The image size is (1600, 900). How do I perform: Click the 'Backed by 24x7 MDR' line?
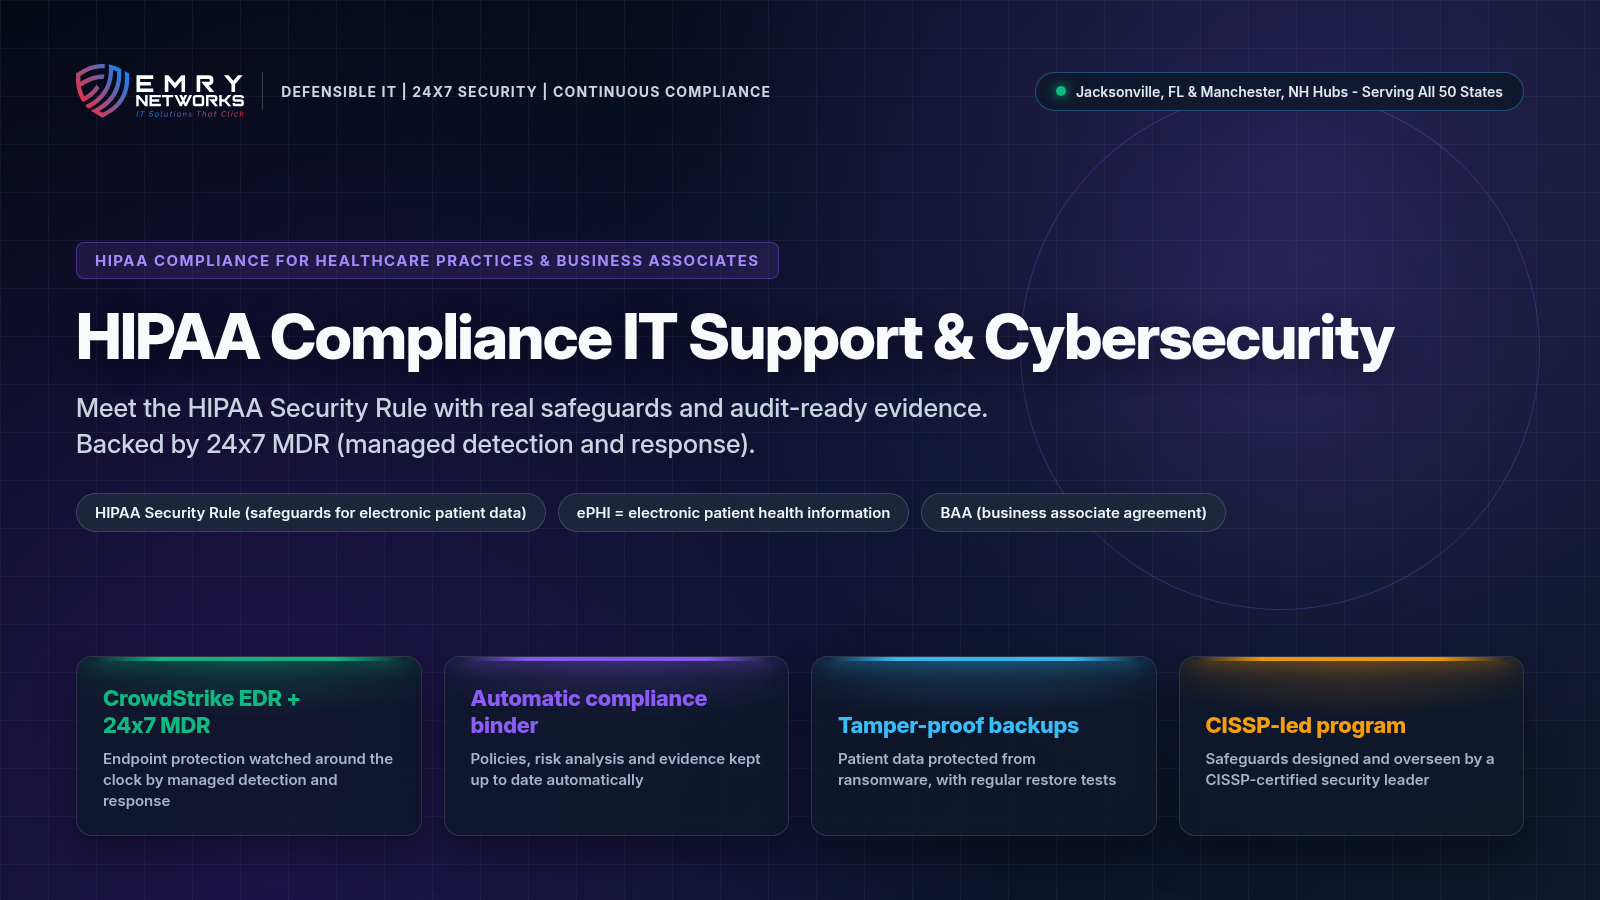(415, 444)
